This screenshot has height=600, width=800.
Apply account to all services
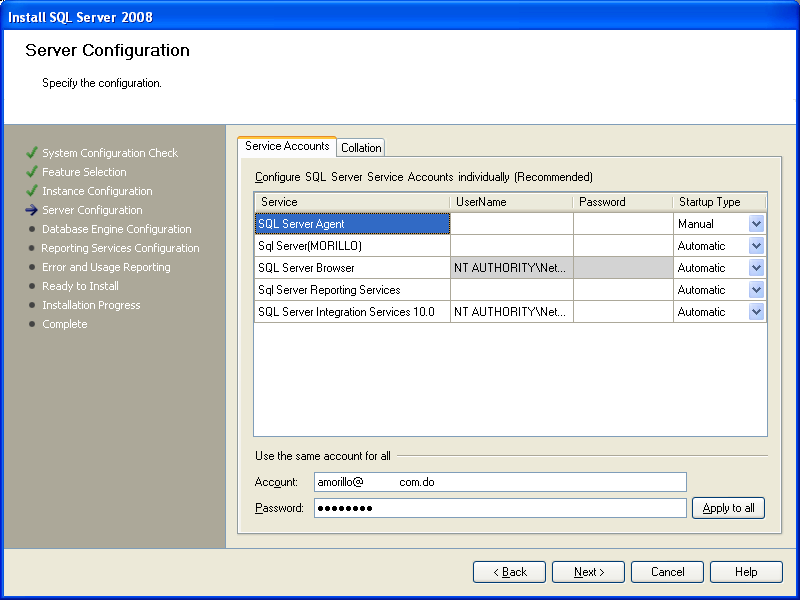tap(728, 508)
